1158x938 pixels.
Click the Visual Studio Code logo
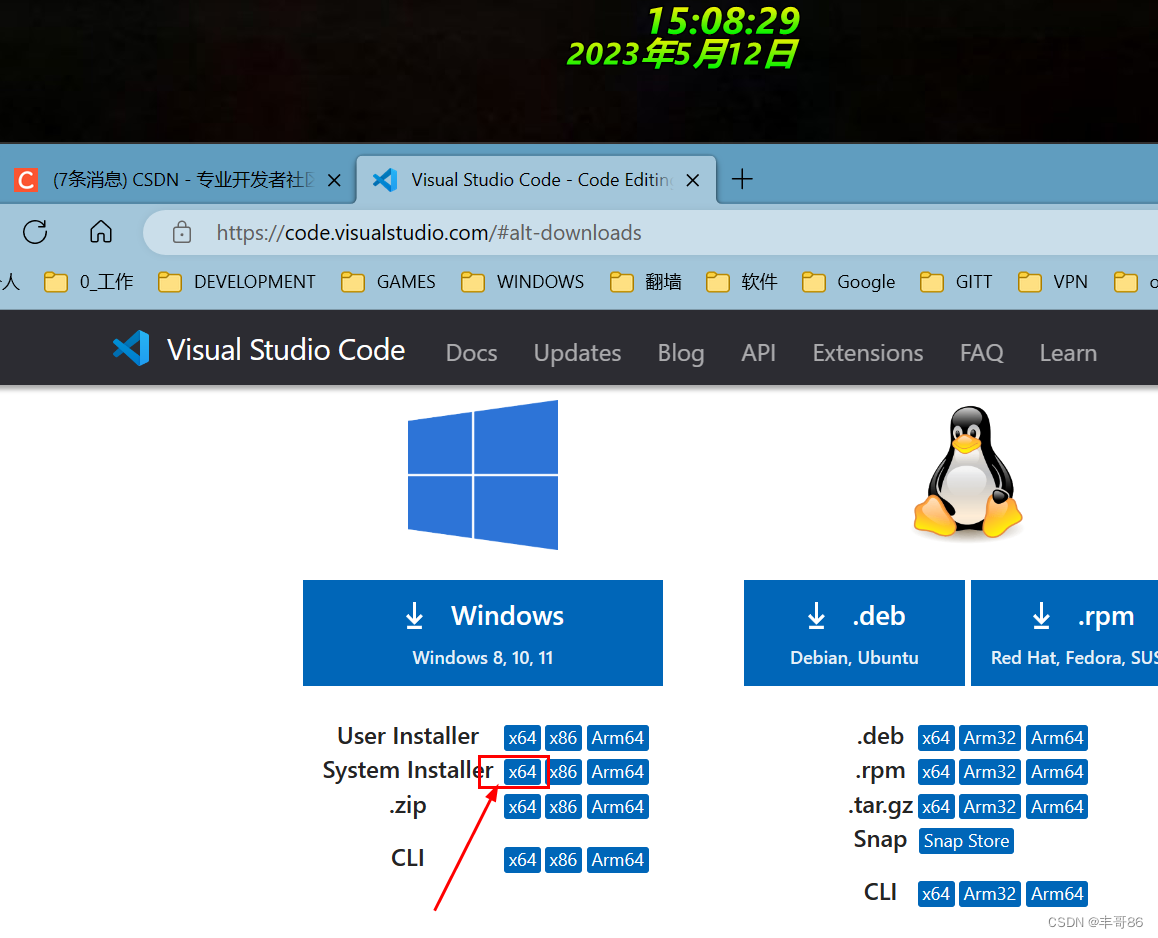[131, 348]
